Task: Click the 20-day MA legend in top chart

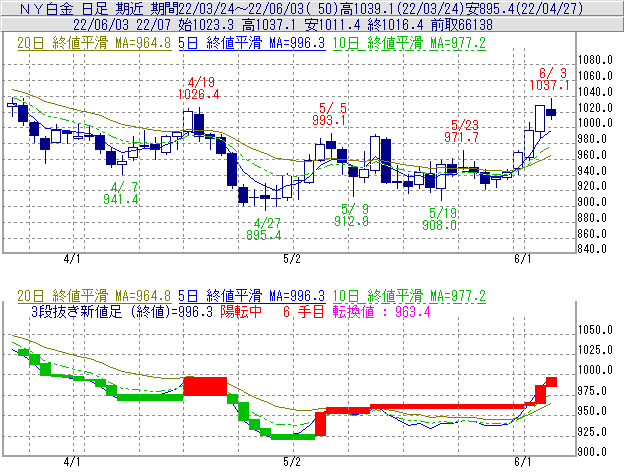Action: (x=94, y=43)
